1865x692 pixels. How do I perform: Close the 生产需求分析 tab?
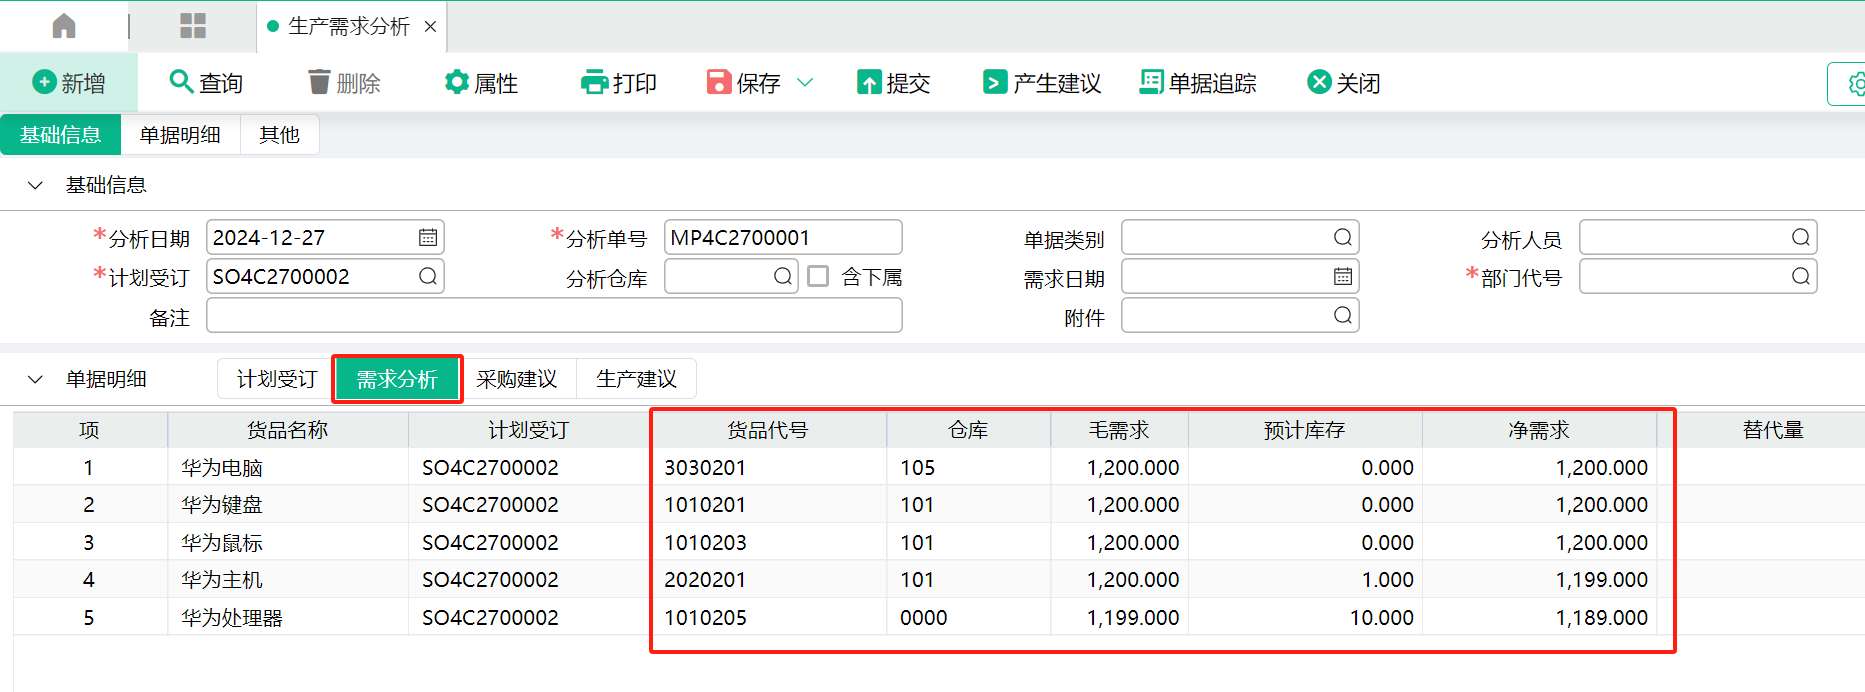point(430,27)
